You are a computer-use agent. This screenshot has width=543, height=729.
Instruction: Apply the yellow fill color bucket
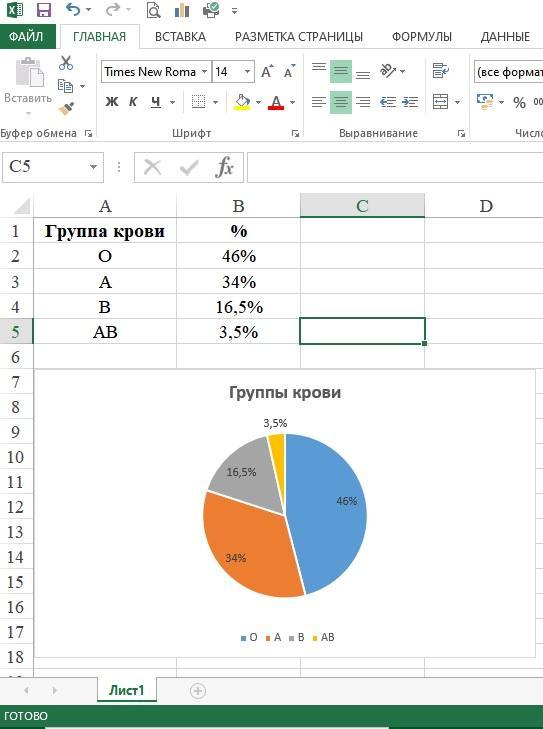[242, 102]
